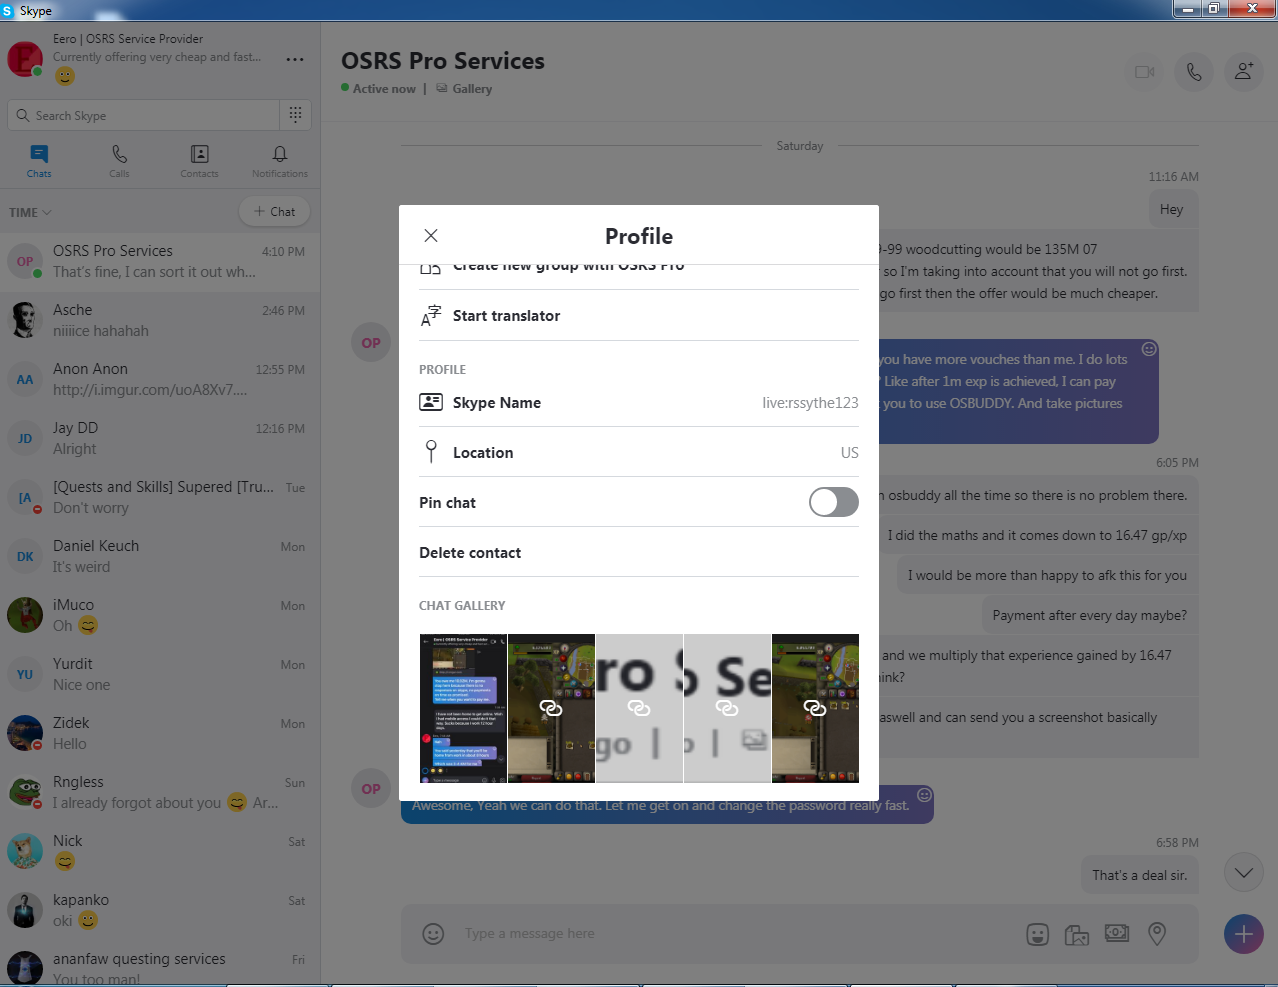
Task: Click the Search Skype field
Action: click(x=144, y=115)
